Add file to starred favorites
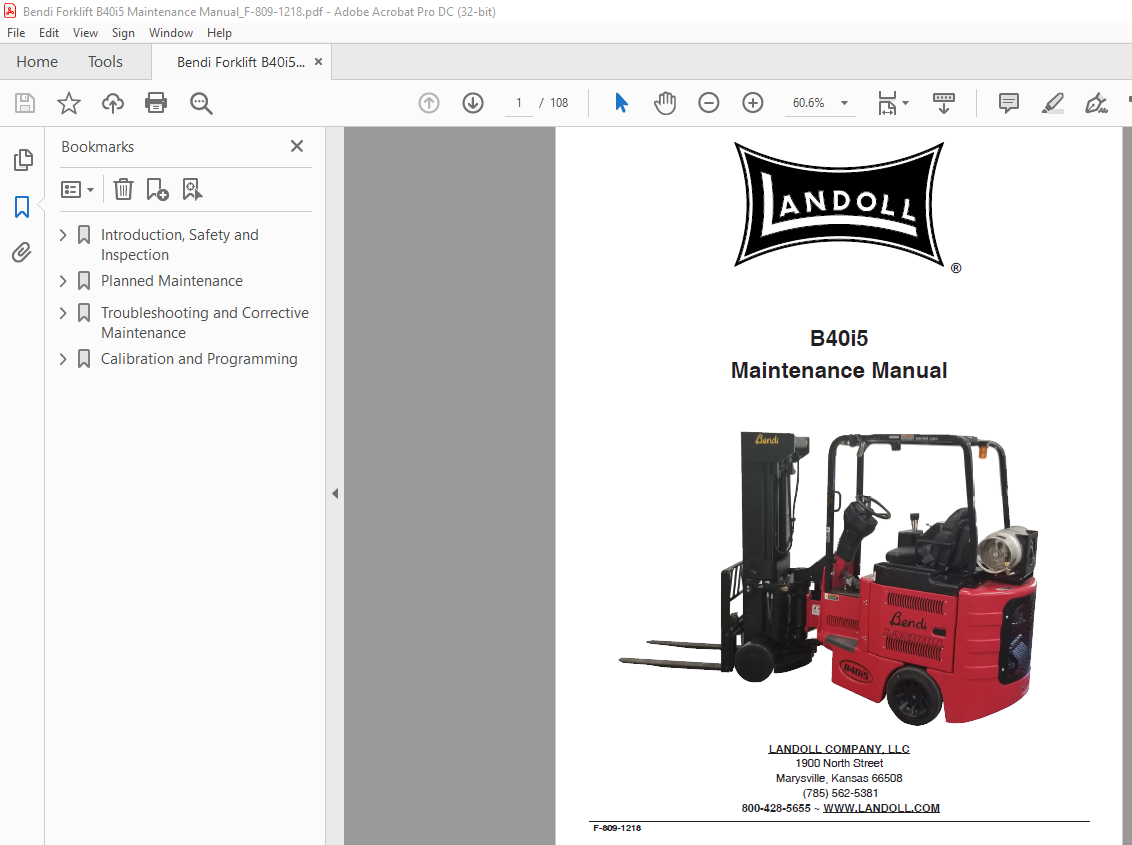Image resolution: width=1132 pixels, height=845 pixels. point(69,103)
